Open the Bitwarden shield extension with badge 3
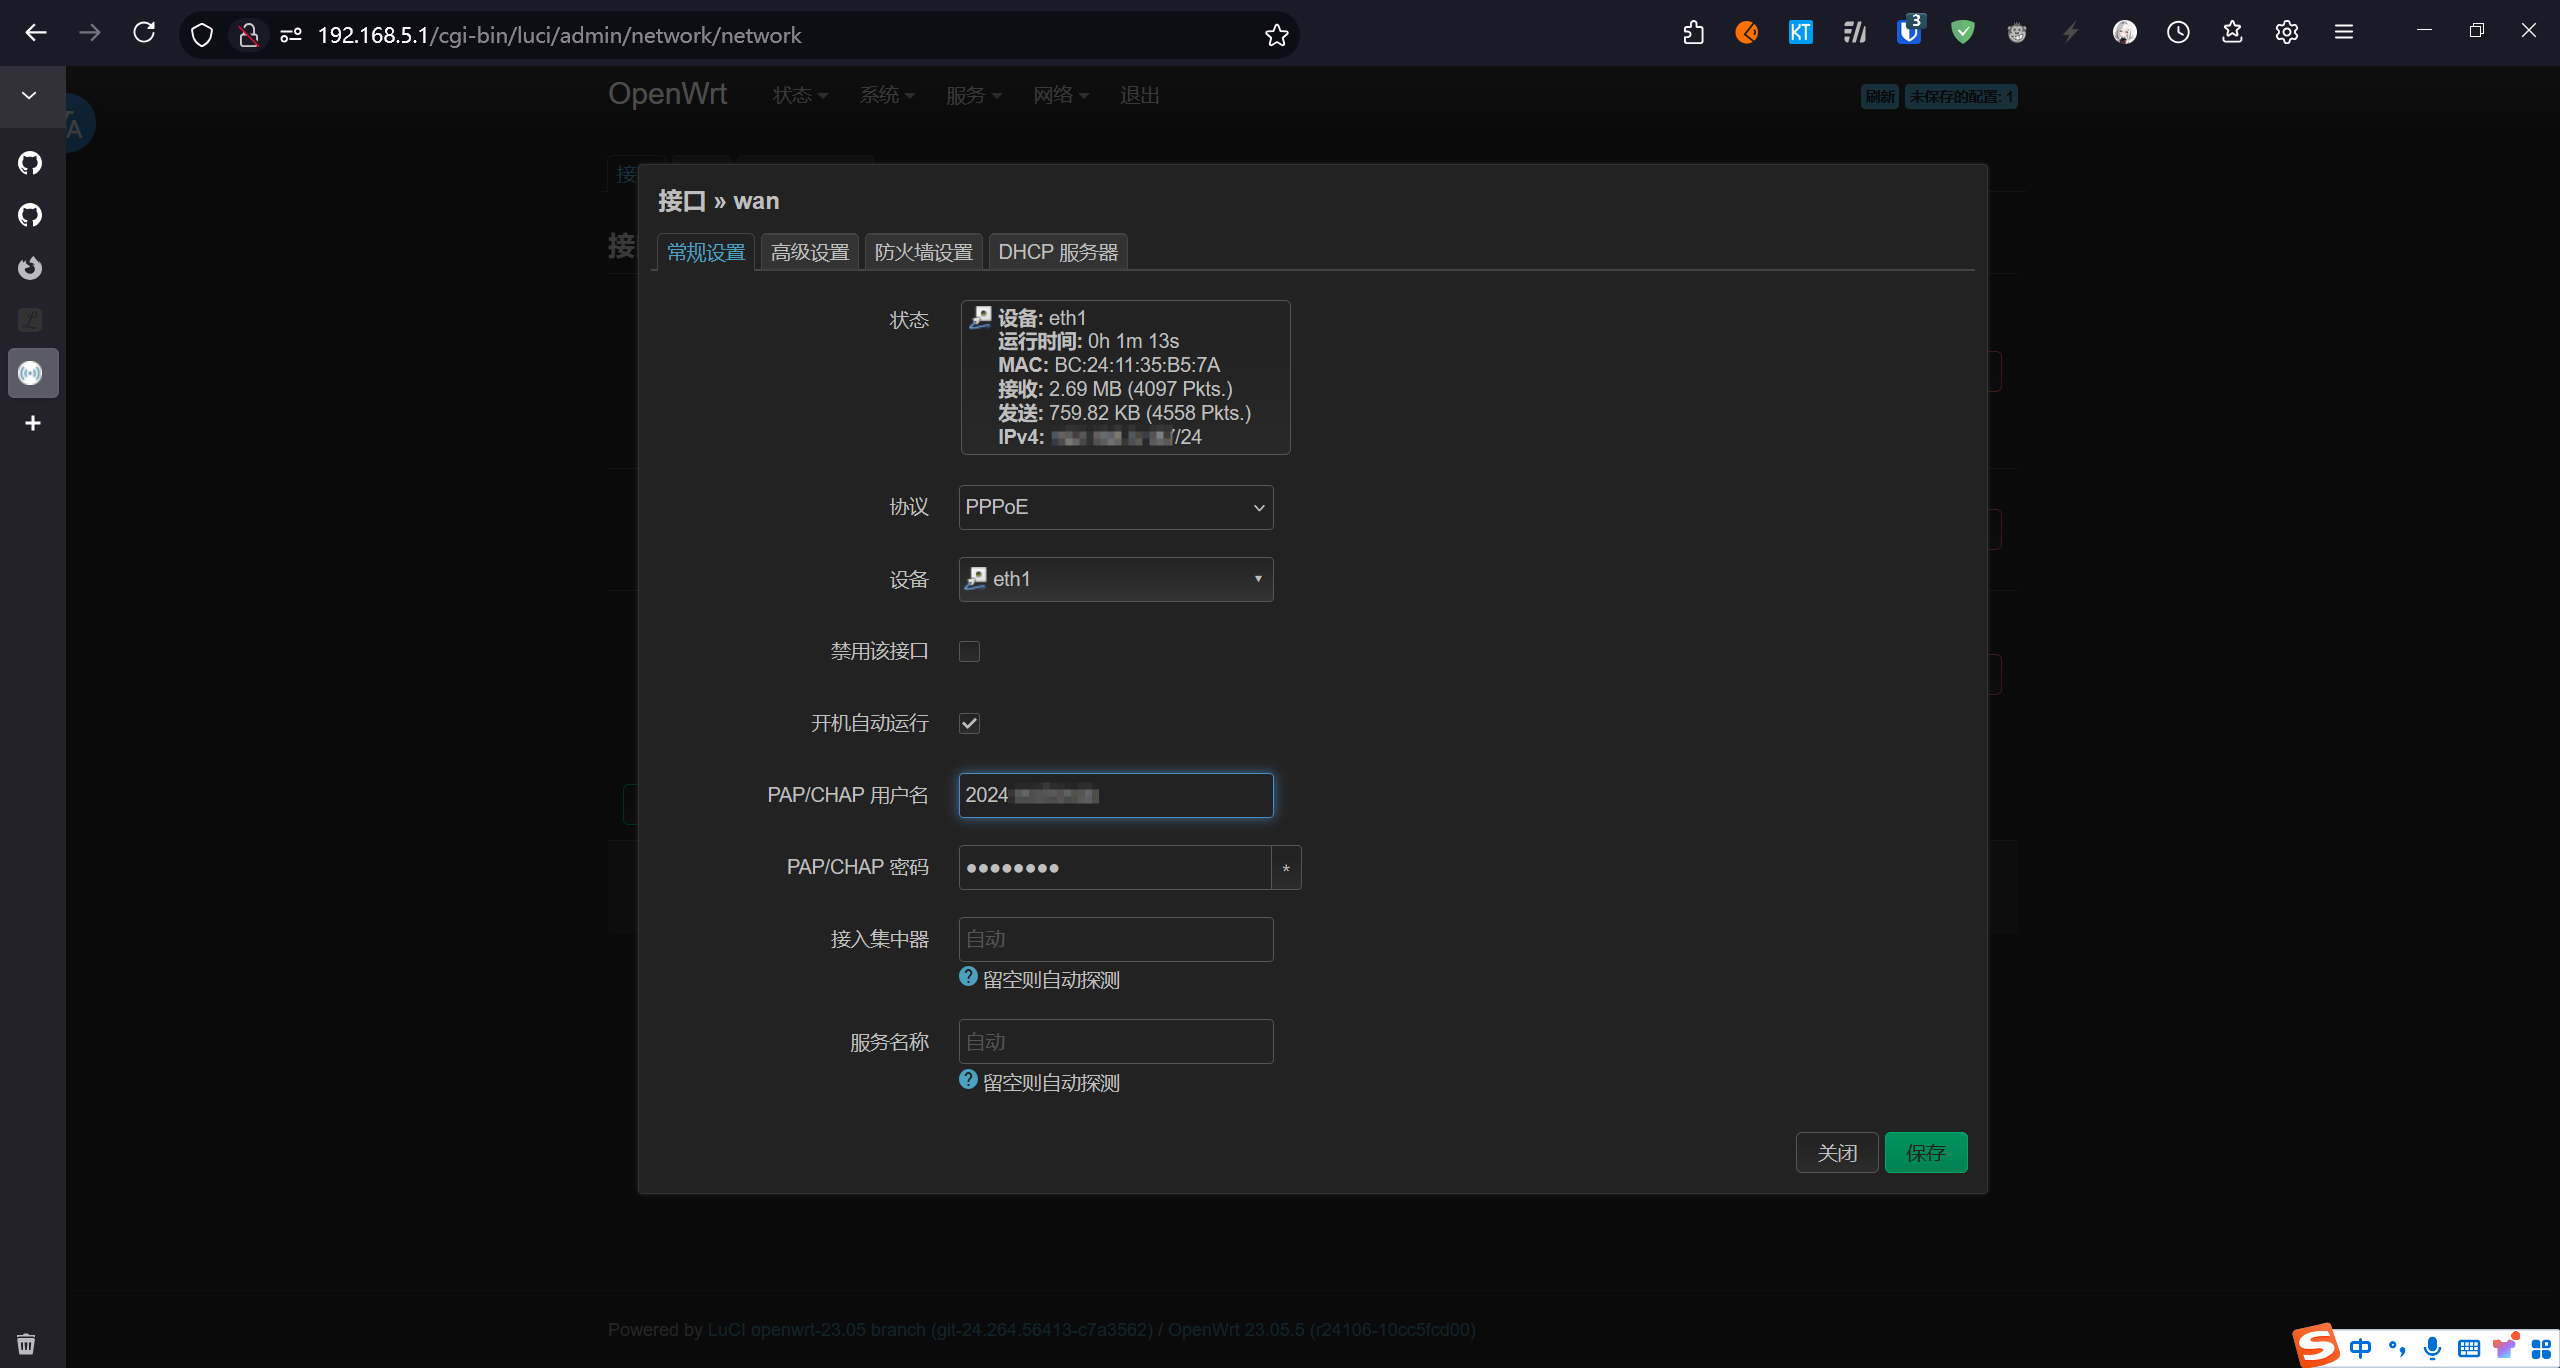 pos(1909,31)
